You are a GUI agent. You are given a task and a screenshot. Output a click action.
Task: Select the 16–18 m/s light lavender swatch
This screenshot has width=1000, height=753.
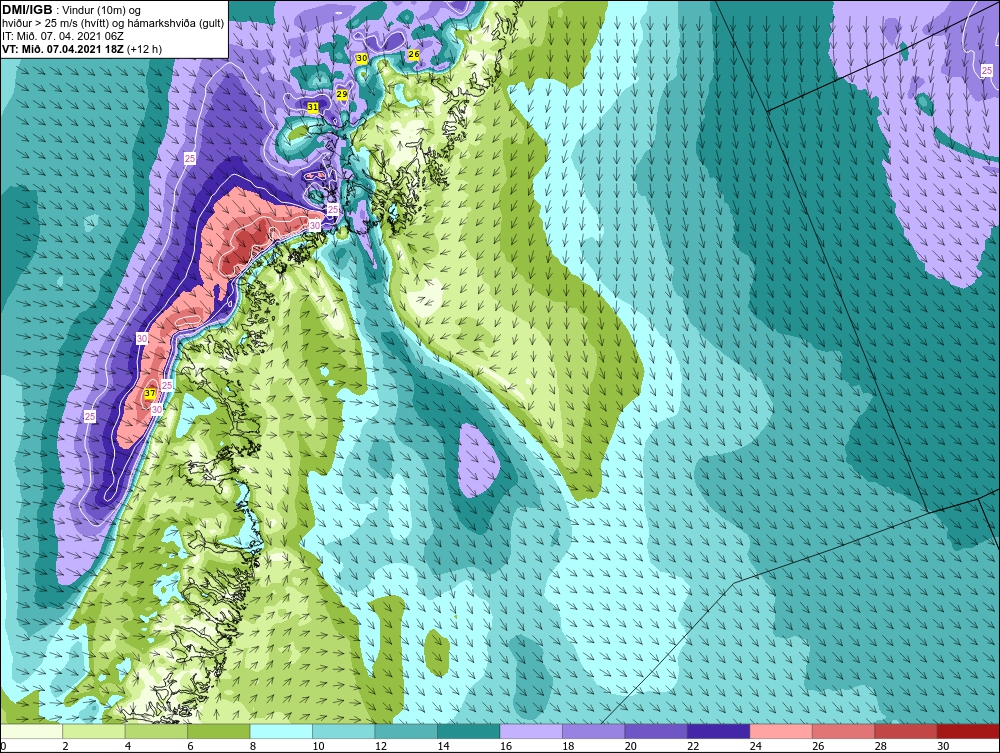click(531, 731)
